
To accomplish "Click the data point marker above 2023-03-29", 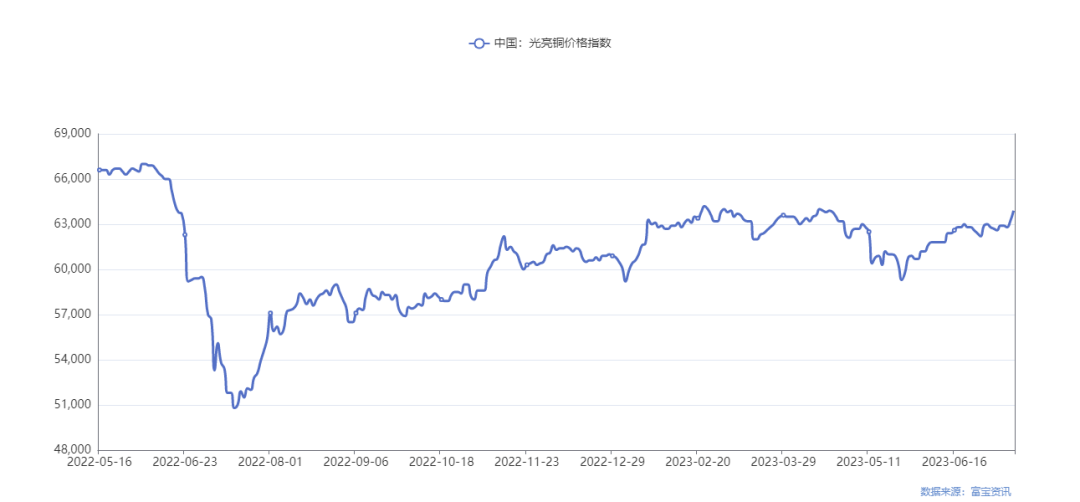I will (783, 215).
